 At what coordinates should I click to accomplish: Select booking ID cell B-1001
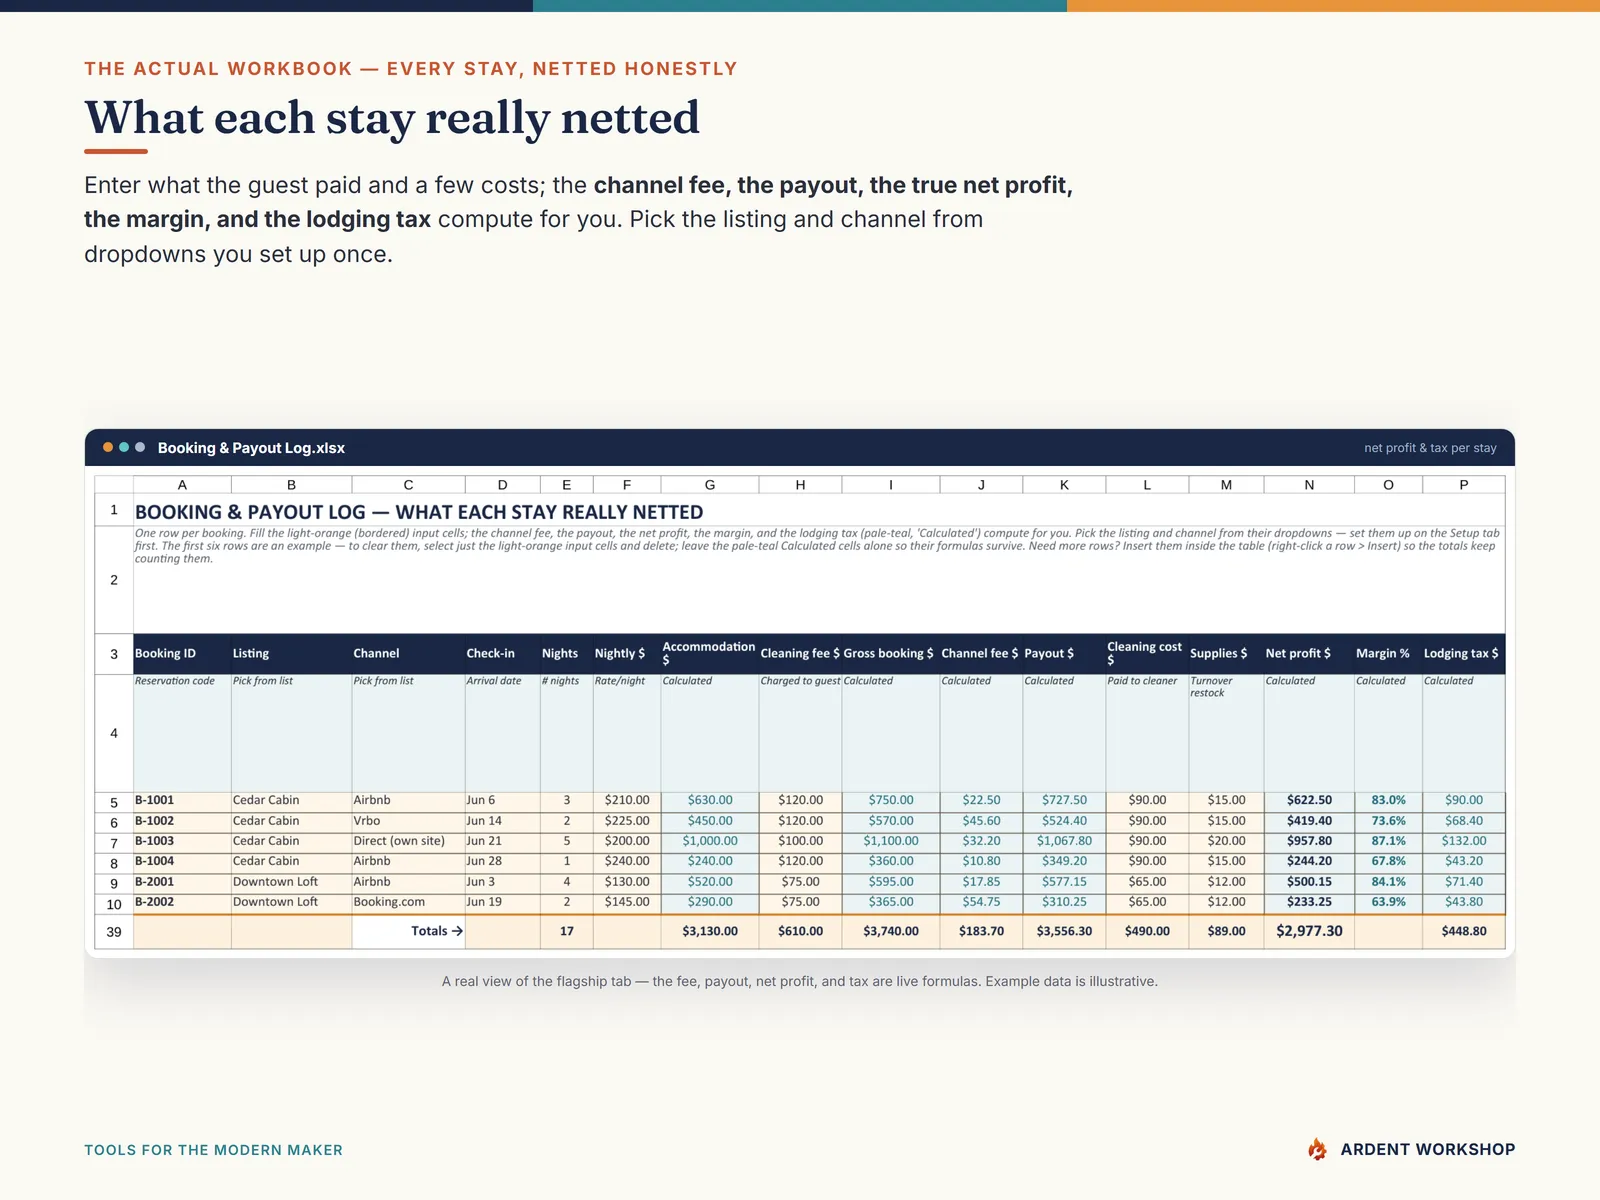pyautogui.click(x=182, y=800)
